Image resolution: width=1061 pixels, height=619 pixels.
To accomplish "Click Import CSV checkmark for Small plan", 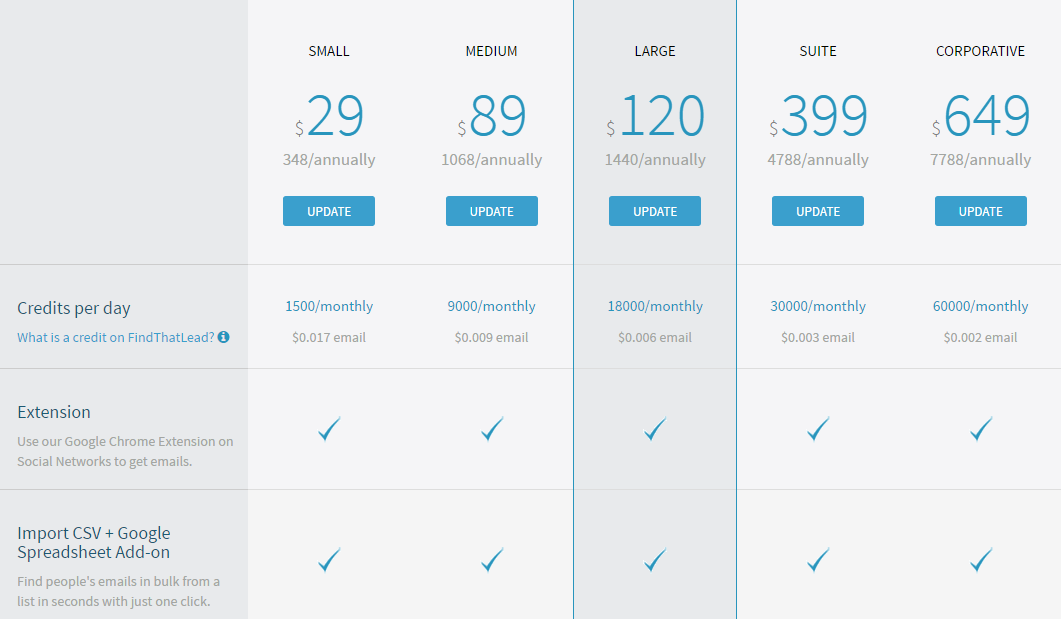I will 329,559.
